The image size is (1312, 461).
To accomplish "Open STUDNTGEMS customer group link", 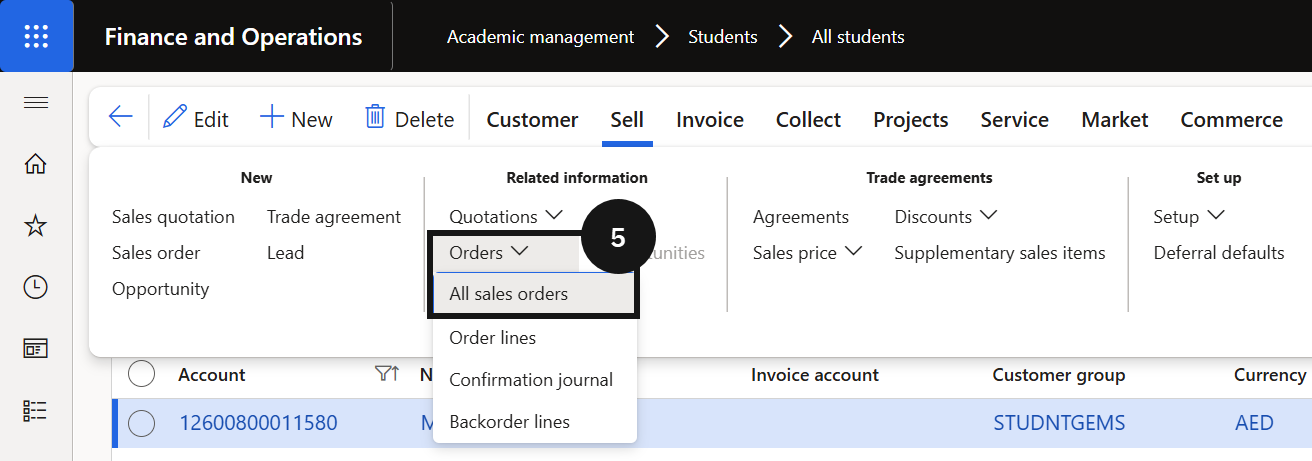I will 1059,423.
